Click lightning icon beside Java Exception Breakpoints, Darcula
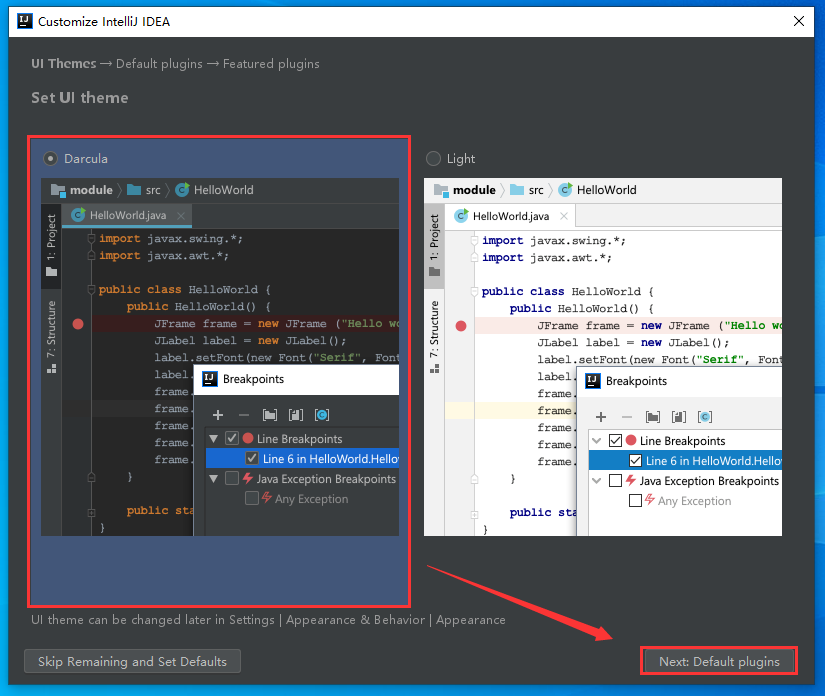 click(248, 478)
